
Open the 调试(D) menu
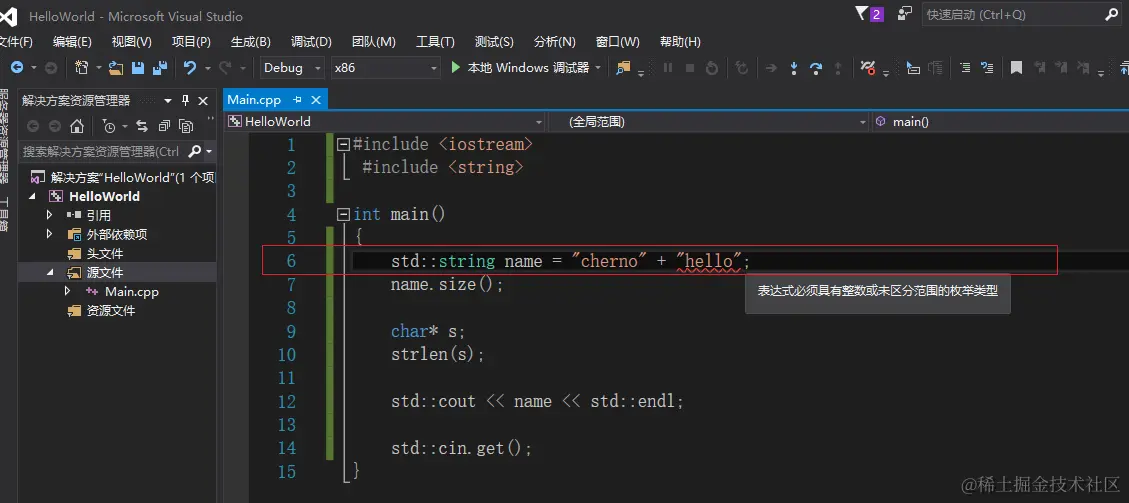[311, 42]
